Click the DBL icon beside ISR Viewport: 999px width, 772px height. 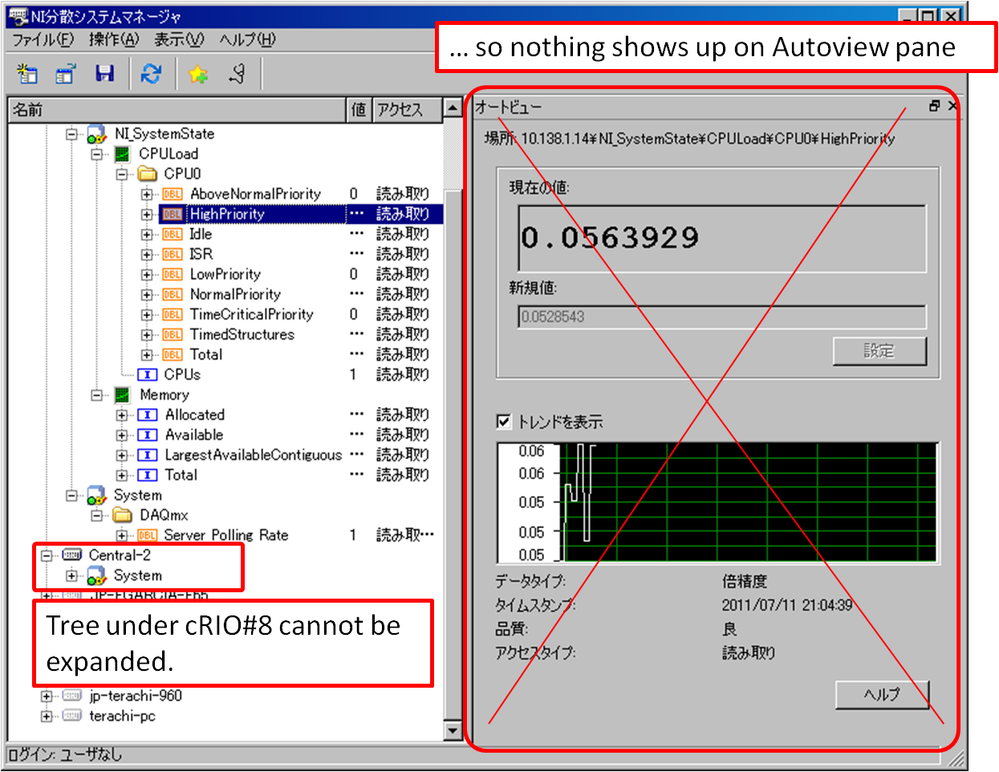coord(172,254)
